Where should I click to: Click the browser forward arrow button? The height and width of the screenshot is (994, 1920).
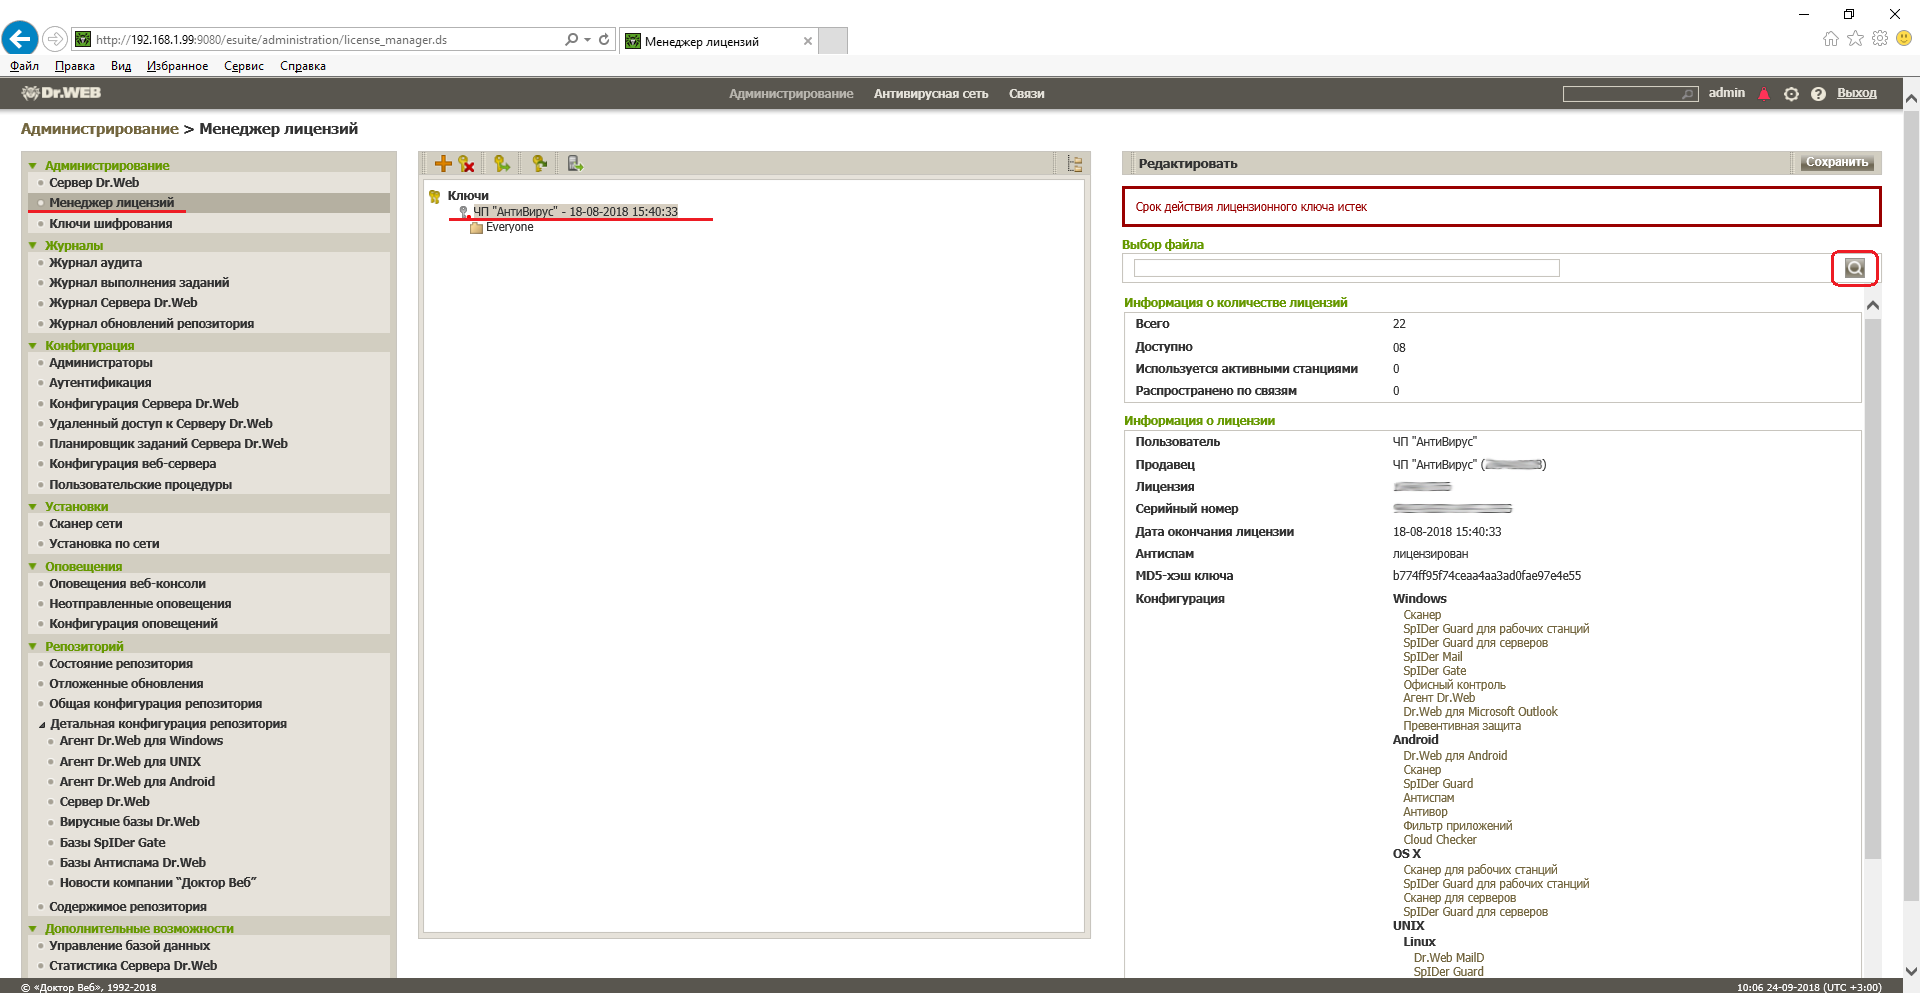(55, 39)
